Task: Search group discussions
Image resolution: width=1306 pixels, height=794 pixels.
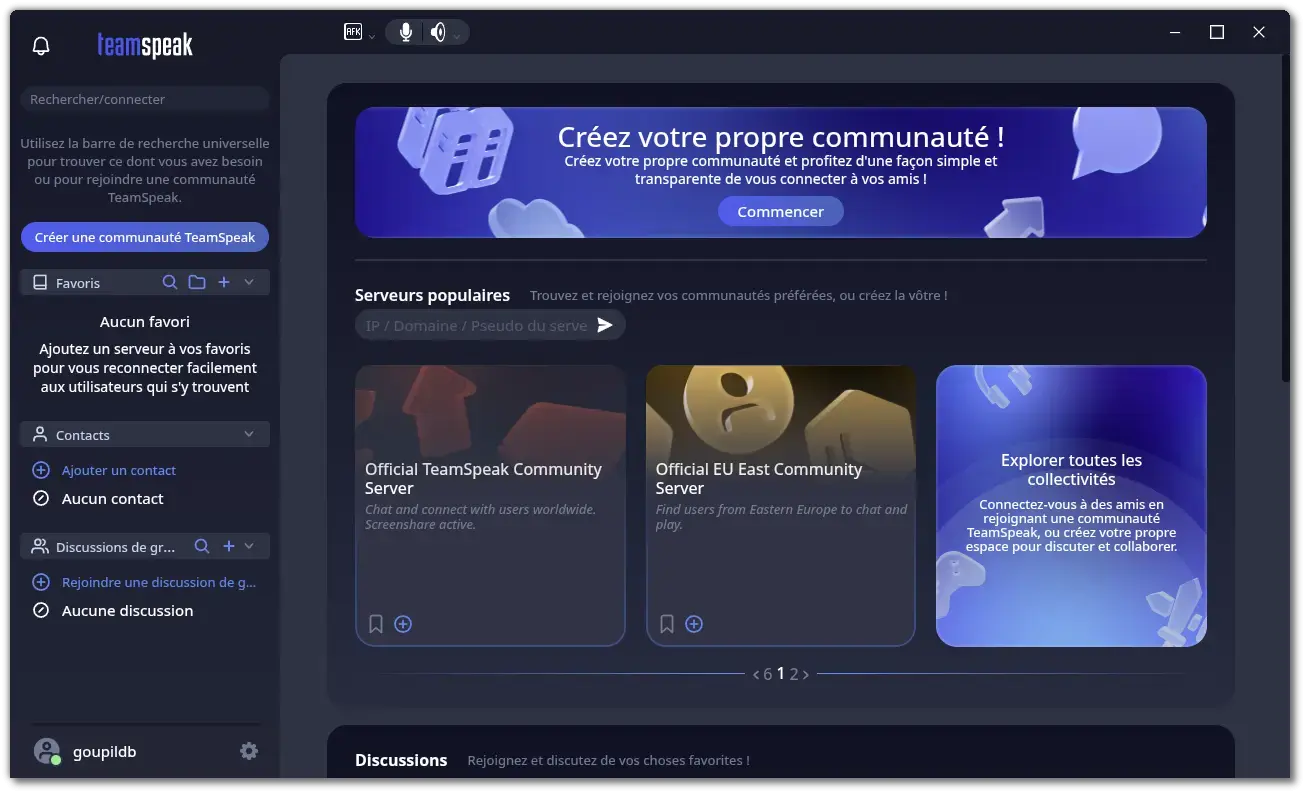Action: (x=202, y=546)
